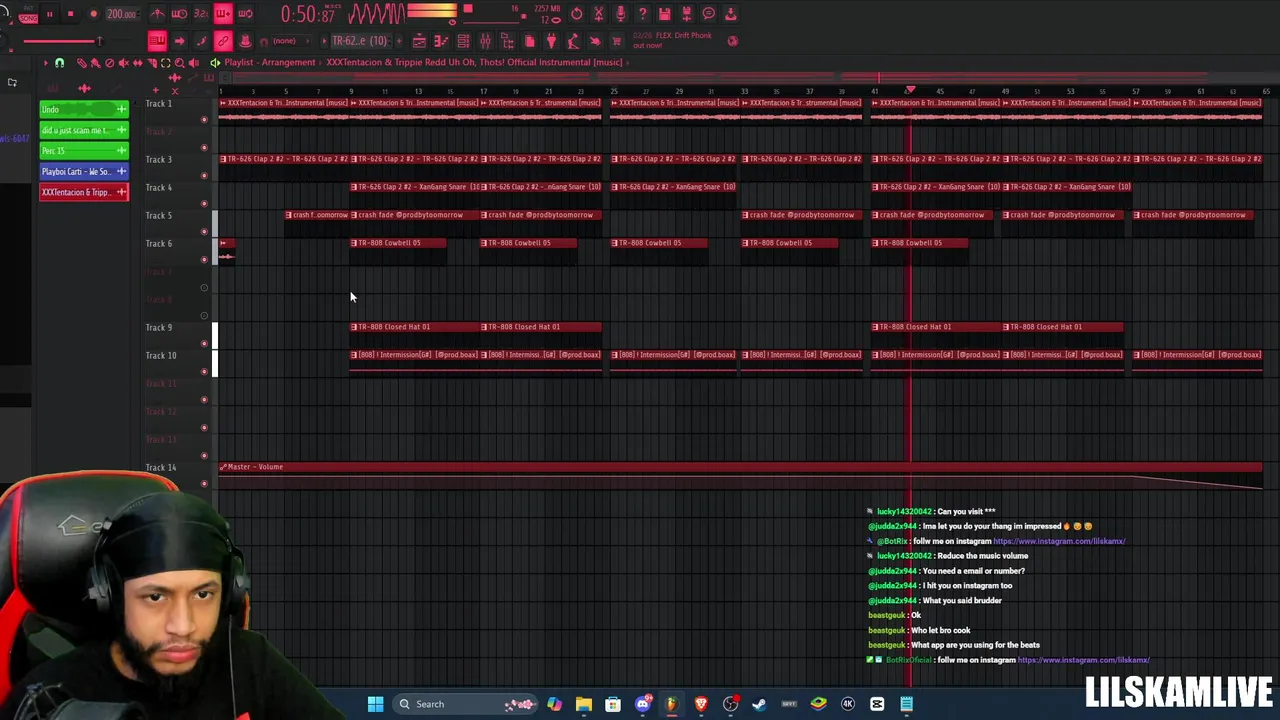Toggle the link/chain multilink button
The image size is (1280, 720).
pos(223,41)
